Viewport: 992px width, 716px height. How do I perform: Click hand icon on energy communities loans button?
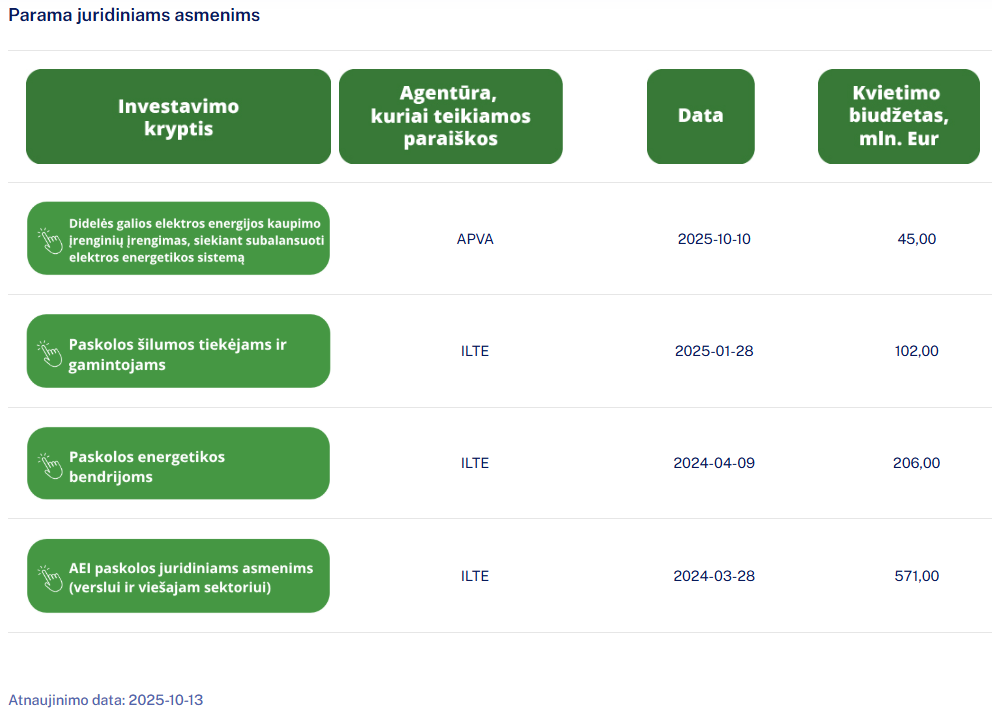pos(50,465)
